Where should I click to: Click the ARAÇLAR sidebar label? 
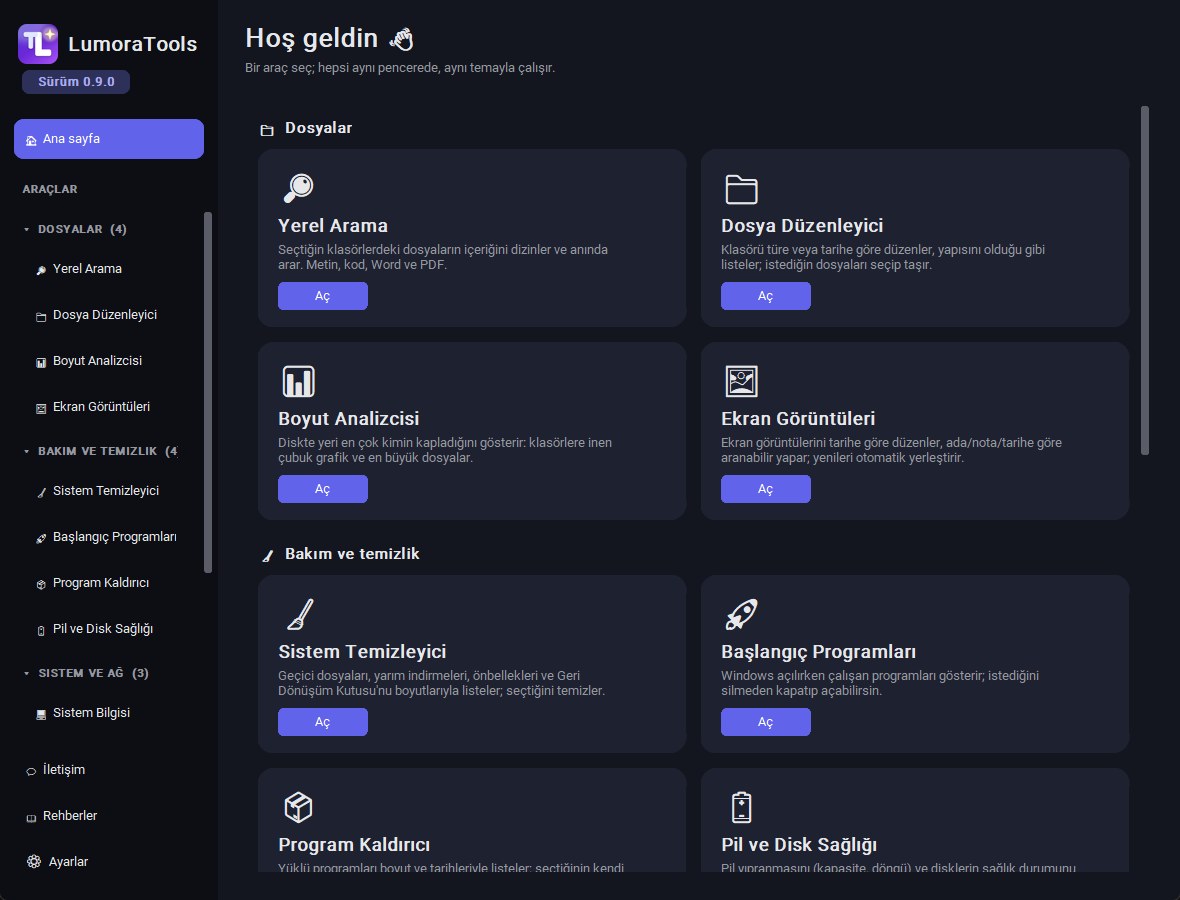[x=50, y=190]
